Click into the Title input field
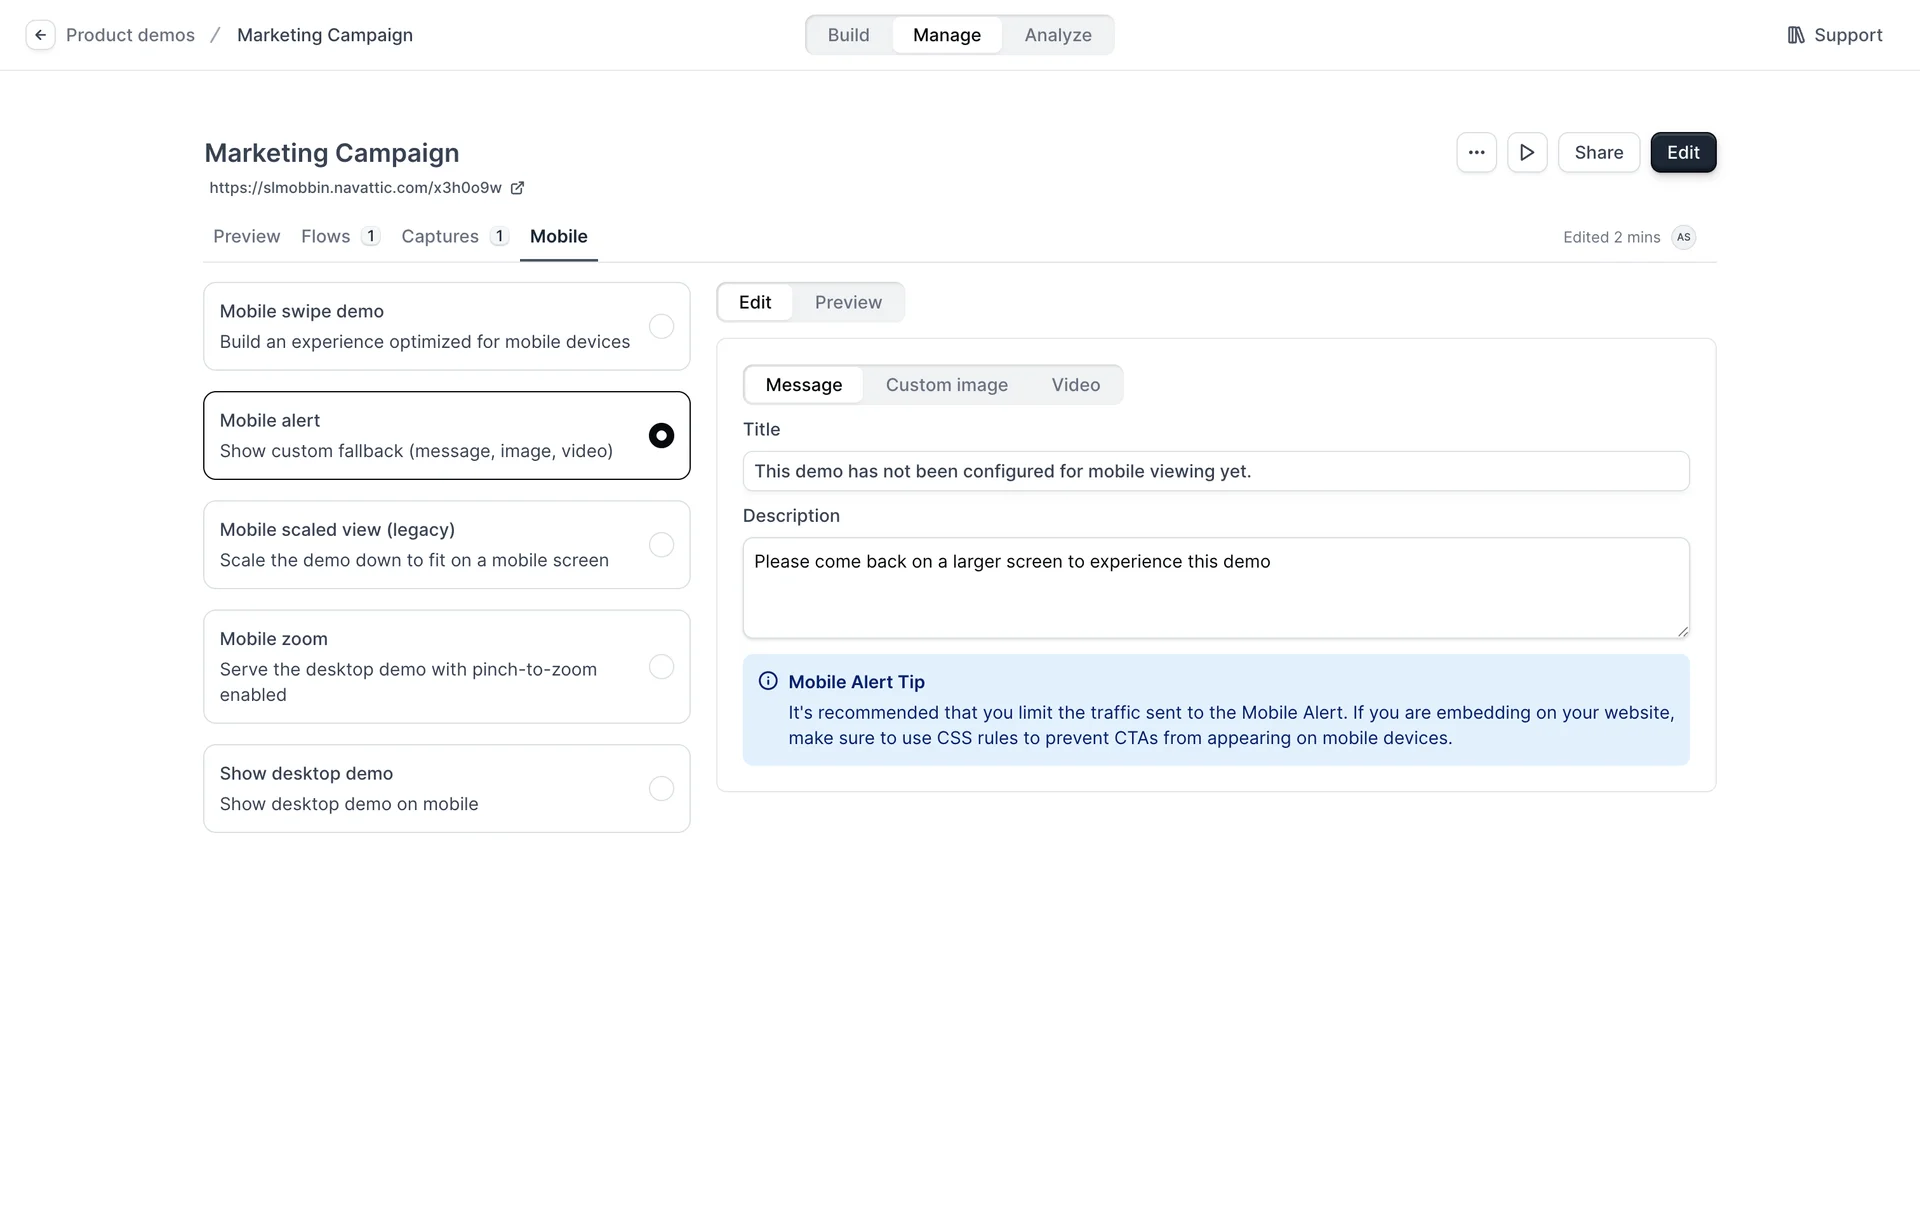 pyautogui.click(x=1215, y=471)
